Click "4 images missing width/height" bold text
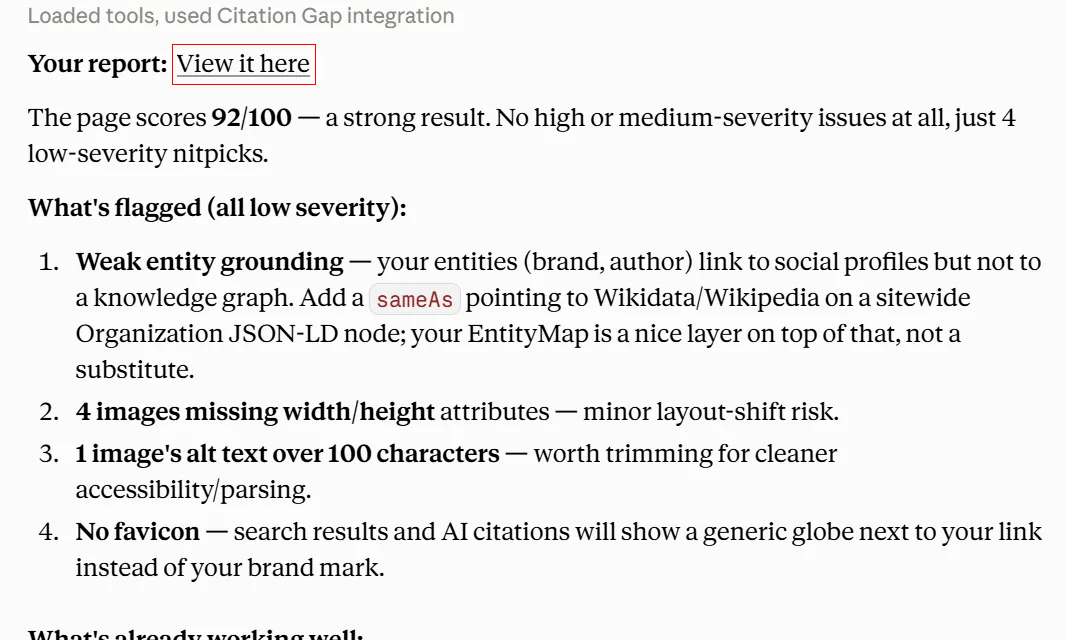The height and width of the screenshot is (640, 1065). pos(255,412)
